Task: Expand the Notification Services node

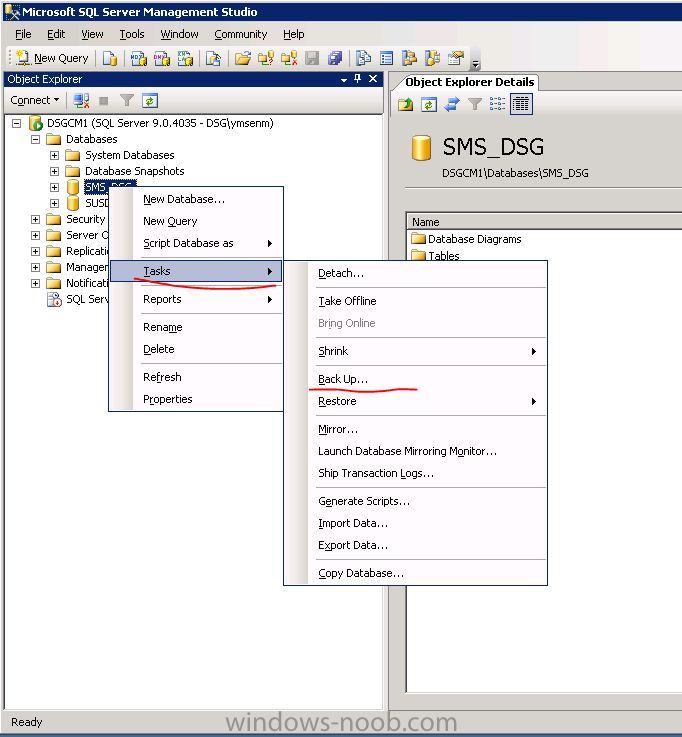Action: click(x=35, y=283)
